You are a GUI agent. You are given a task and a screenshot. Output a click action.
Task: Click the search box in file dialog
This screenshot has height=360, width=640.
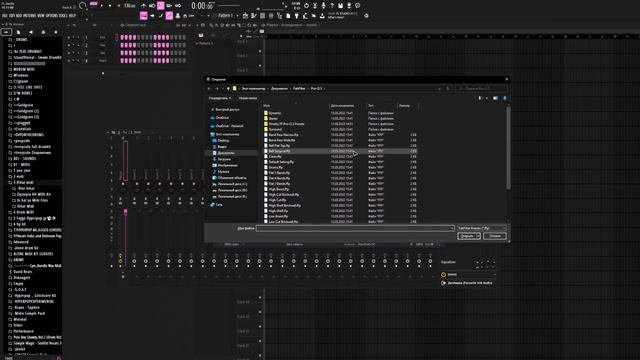click(481, 89)
